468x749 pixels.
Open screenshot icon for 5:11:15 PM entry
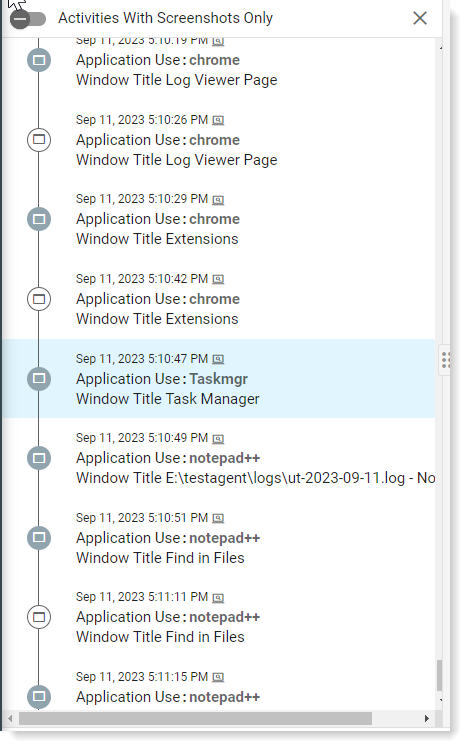(218, 677)
